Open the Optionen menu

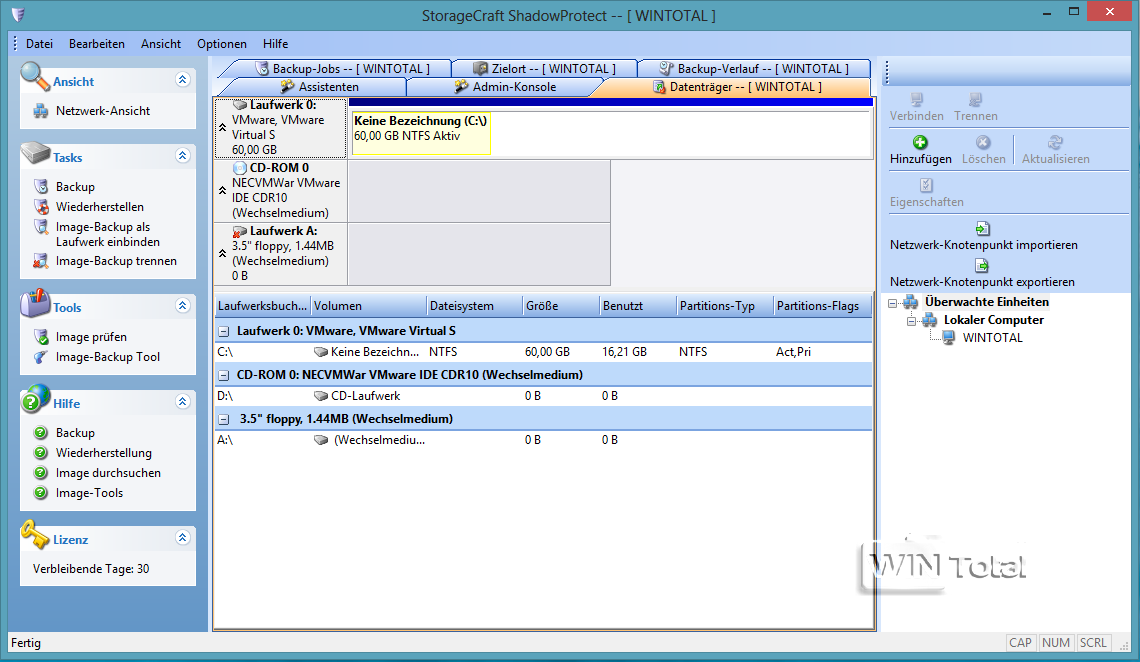222,44
